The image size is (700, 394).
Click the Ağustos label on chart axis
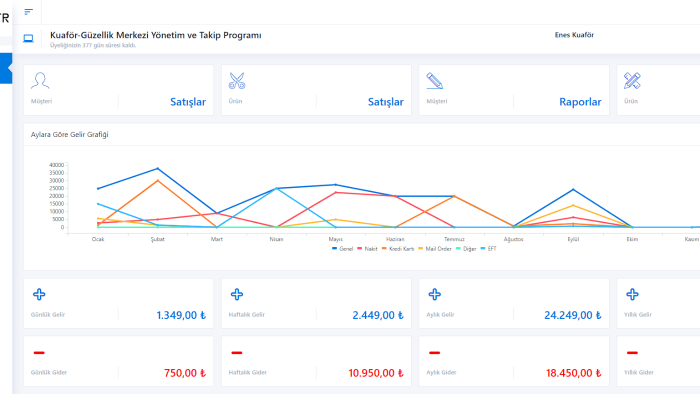[513, 240]
